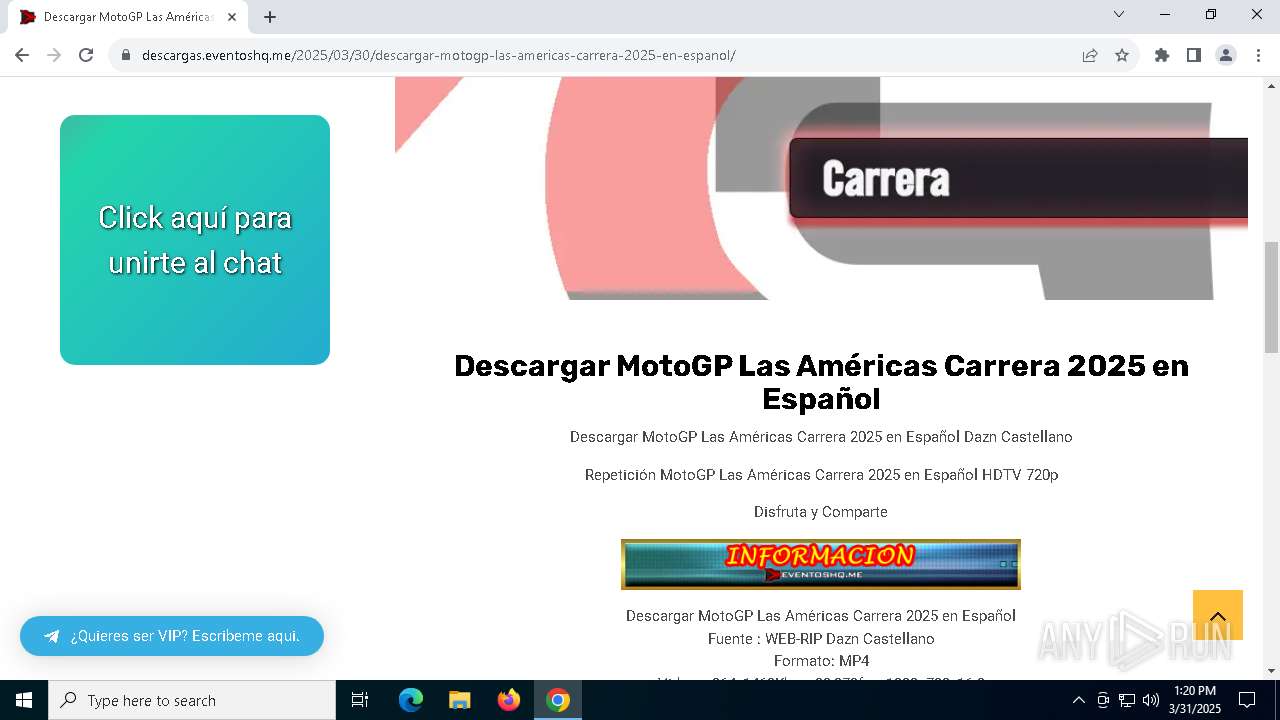Launch Microsoft Edge from taskbar
Image resolution: width=1280 pixels, height=720 pixels.
coord(411,700)
